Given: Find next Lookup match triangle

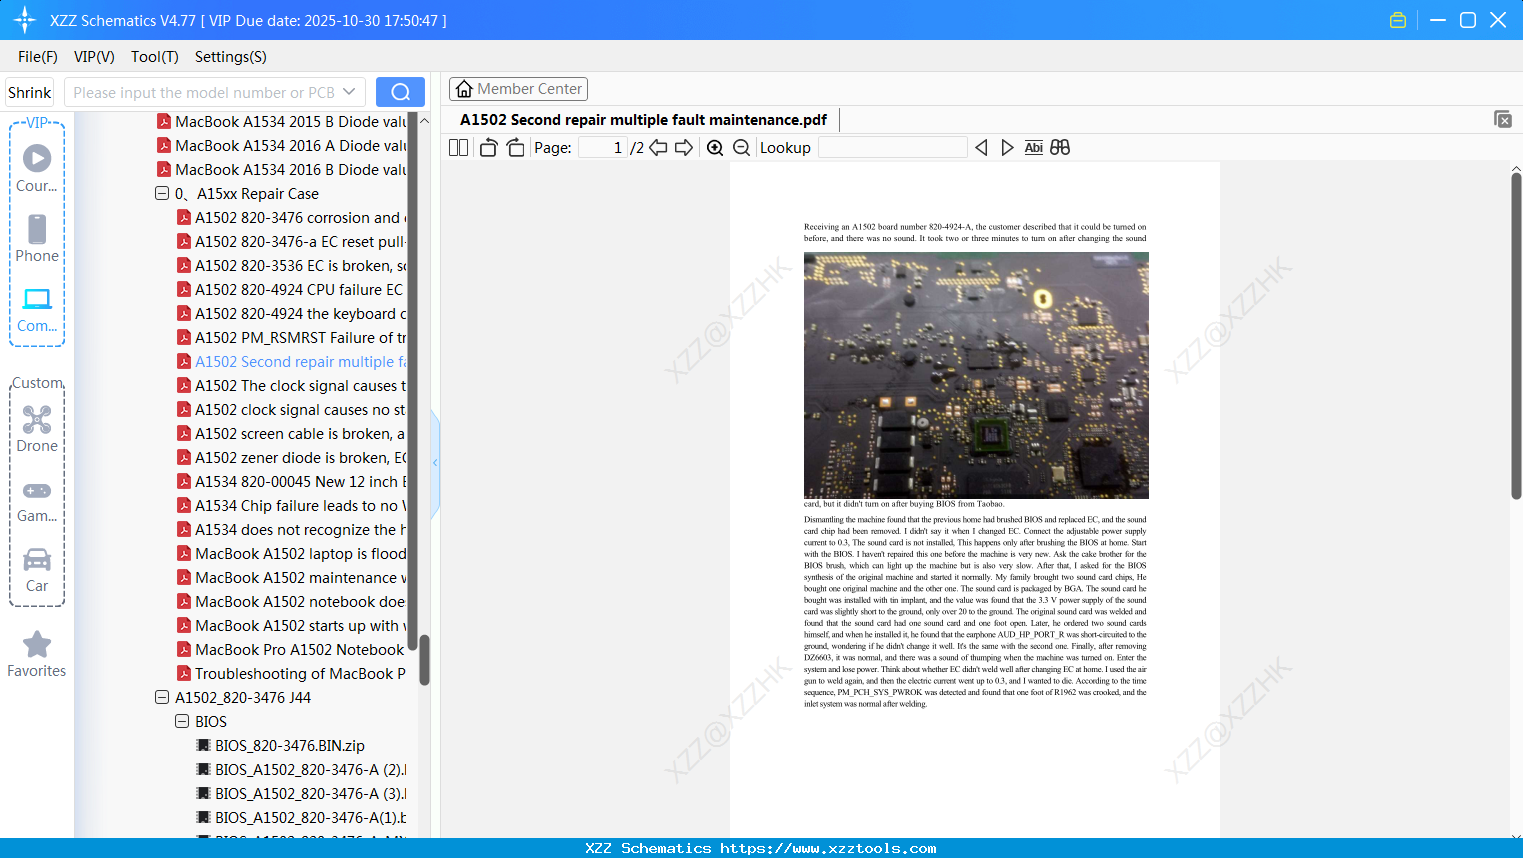Looking at the screenshot, I should 1007,148.
